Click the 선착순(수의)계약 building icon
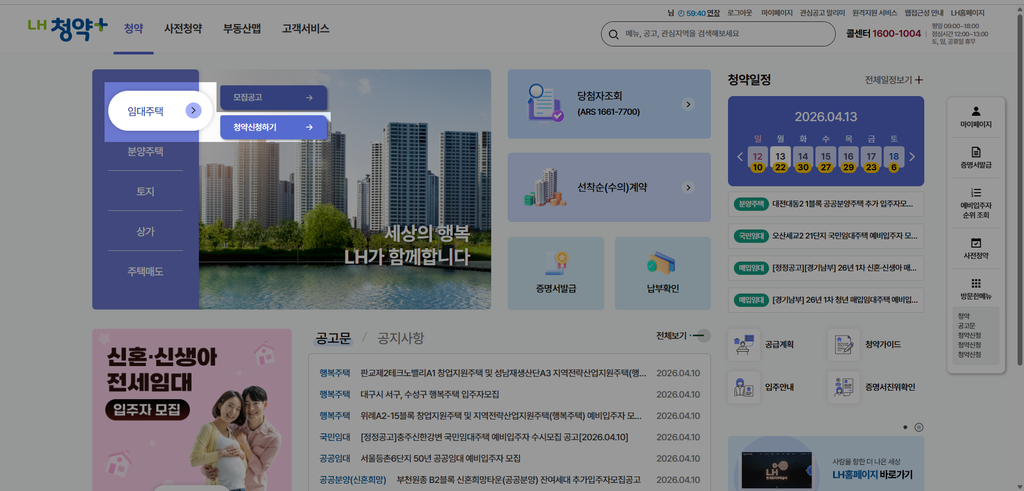1024x491 pixels. pos(545,187)
